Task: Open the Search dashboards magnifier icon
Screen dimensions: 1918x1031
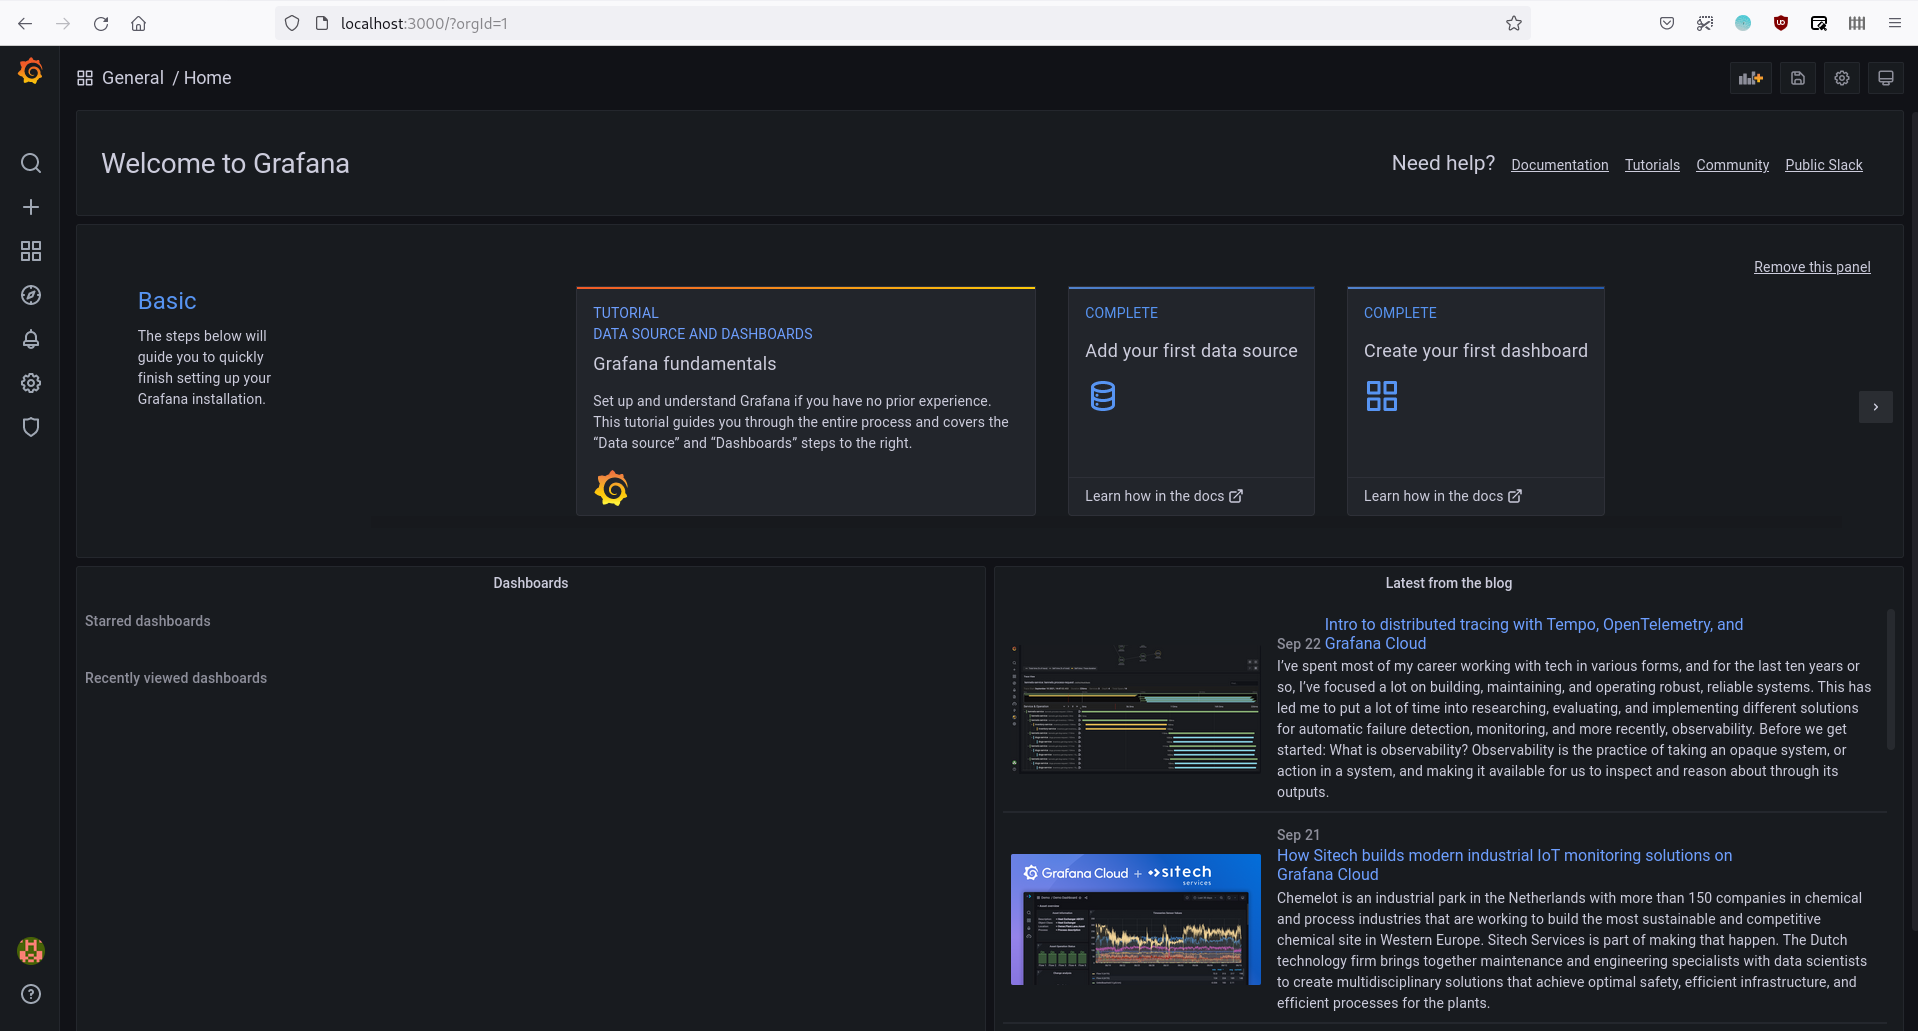Action: [31, 163]
